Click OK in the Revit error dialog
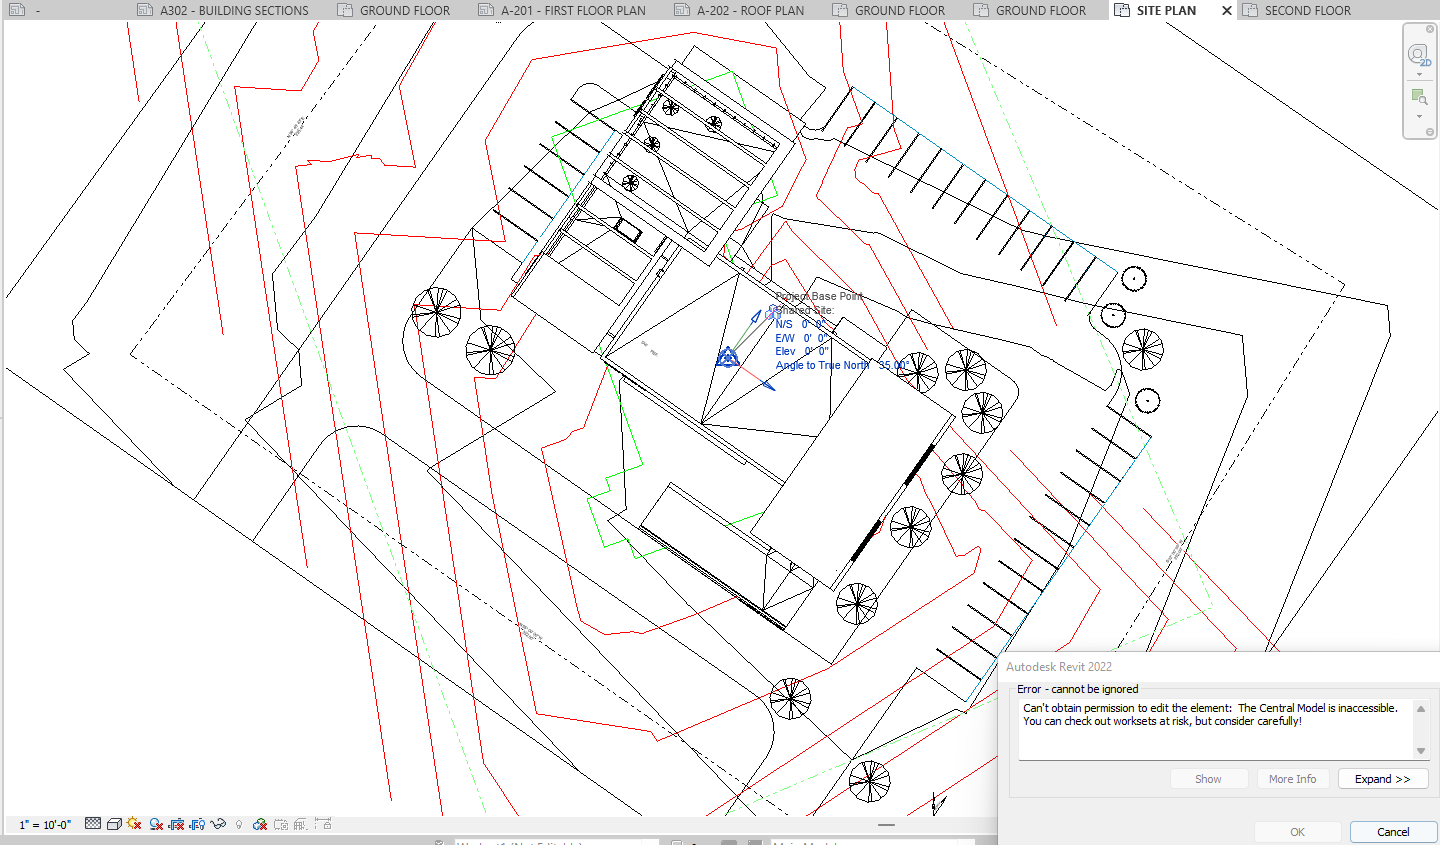This screenshot has height=845, width=1440. click(x=1297, y=832)
